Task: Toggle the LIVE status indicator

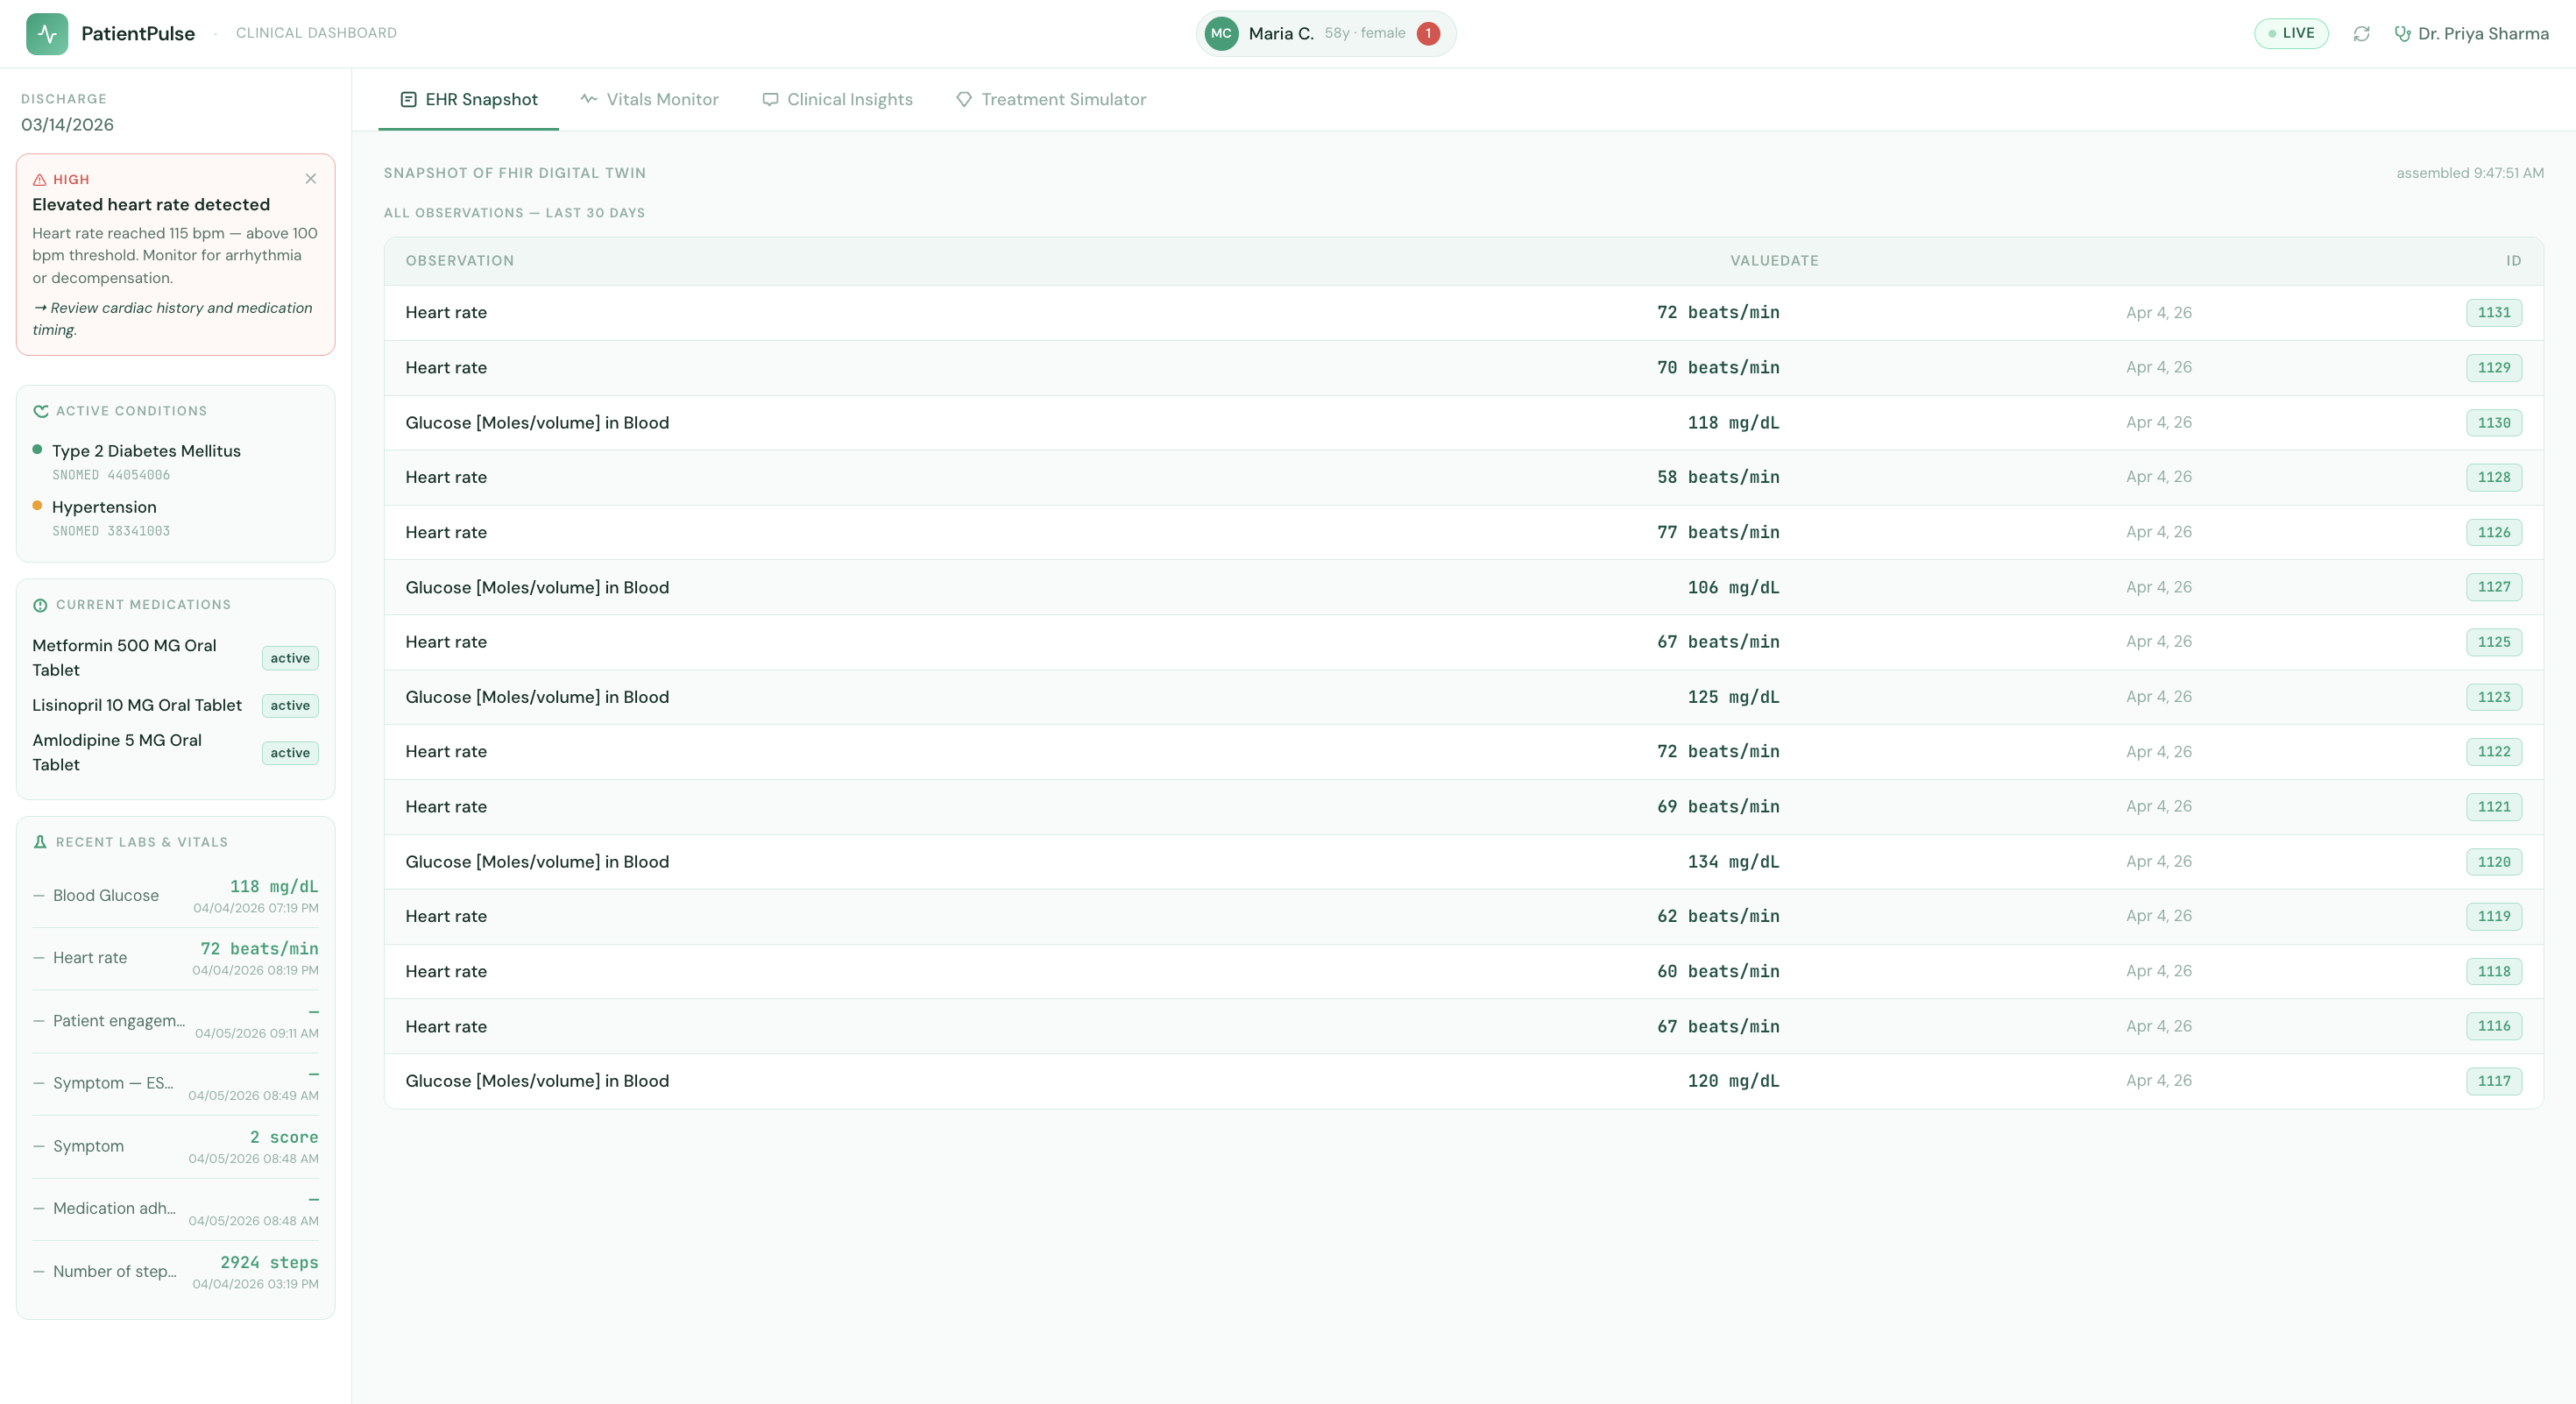Action: click(2290, 34)
